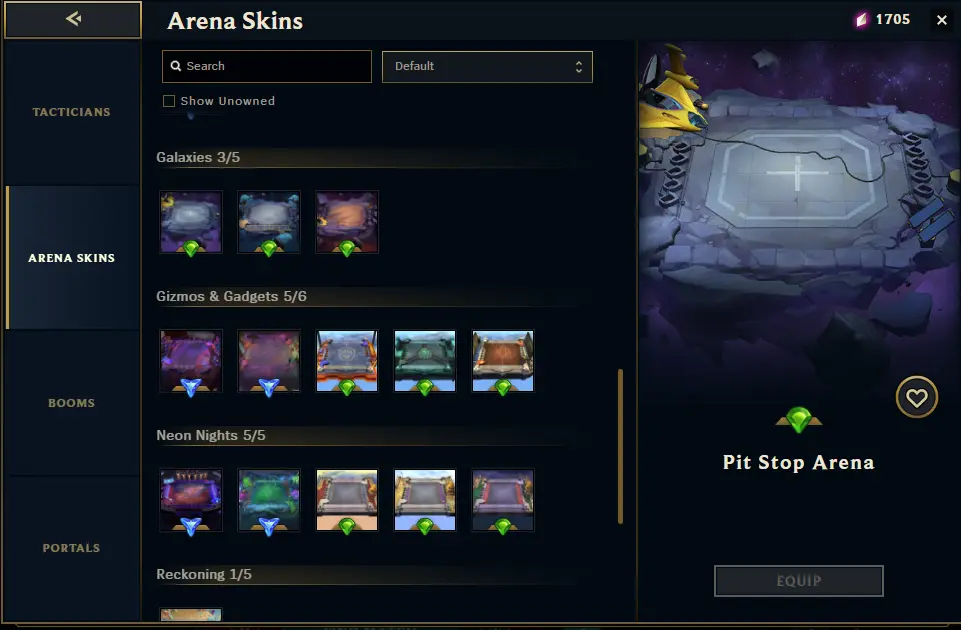
Task: Click the back arrow icon
Action: [x=74, y=19]
